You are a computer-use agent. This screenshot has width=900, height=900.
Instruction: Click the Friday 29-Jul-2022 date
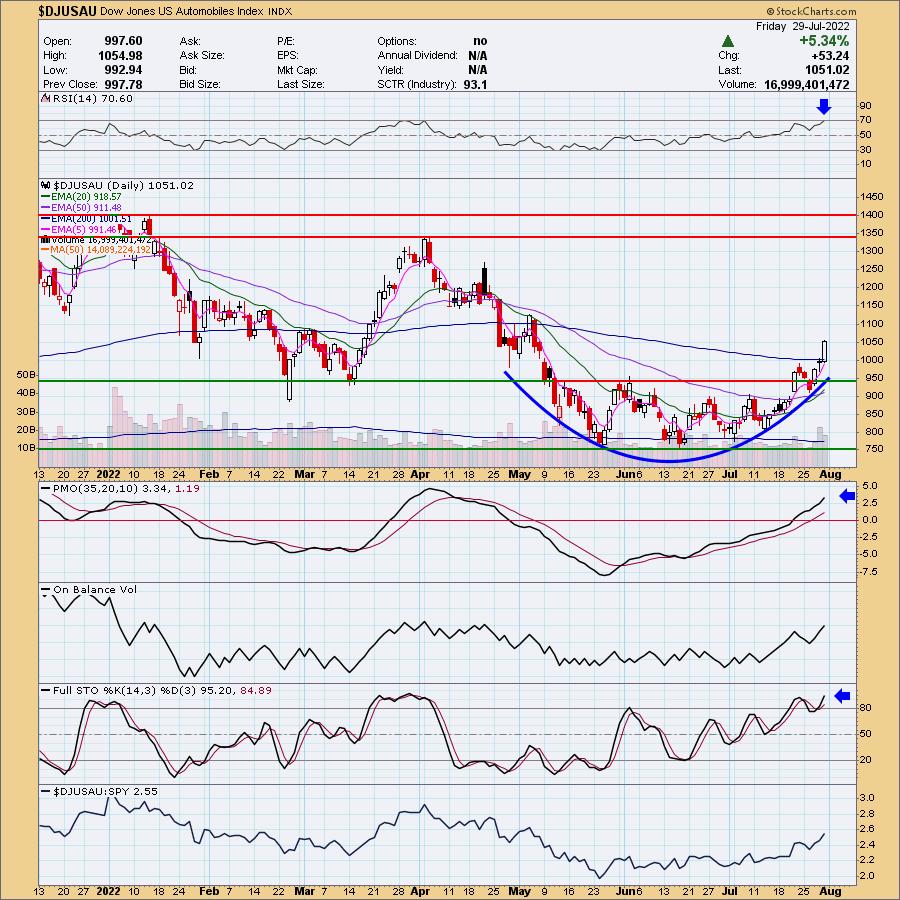point(802,26)
